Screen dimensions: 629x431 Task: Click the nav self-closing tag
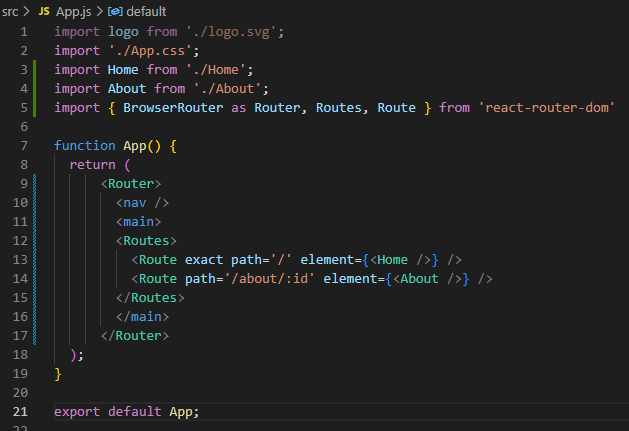142,203
